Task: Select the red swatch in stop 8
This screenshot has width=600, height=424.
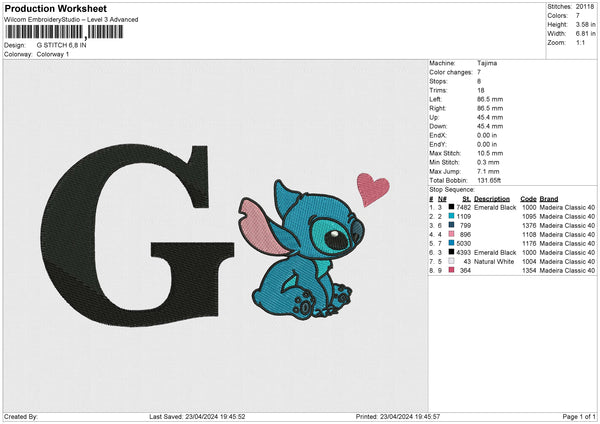Action: pos(452,270)
